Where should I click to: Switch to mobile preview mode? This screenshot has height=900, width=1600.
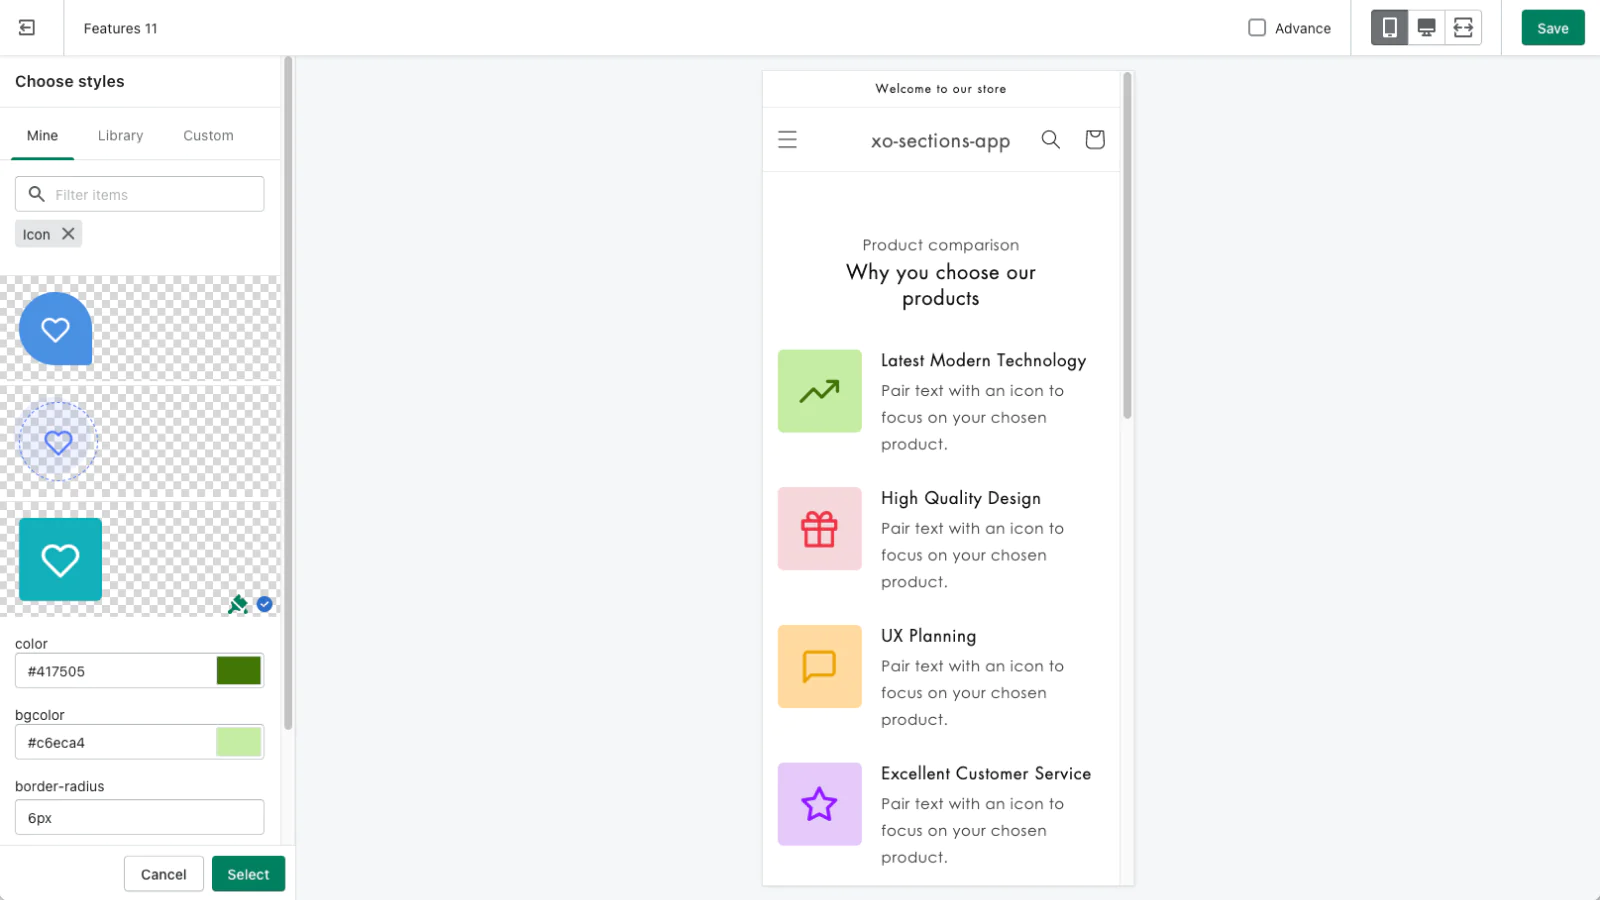(x=1389, y=28)
